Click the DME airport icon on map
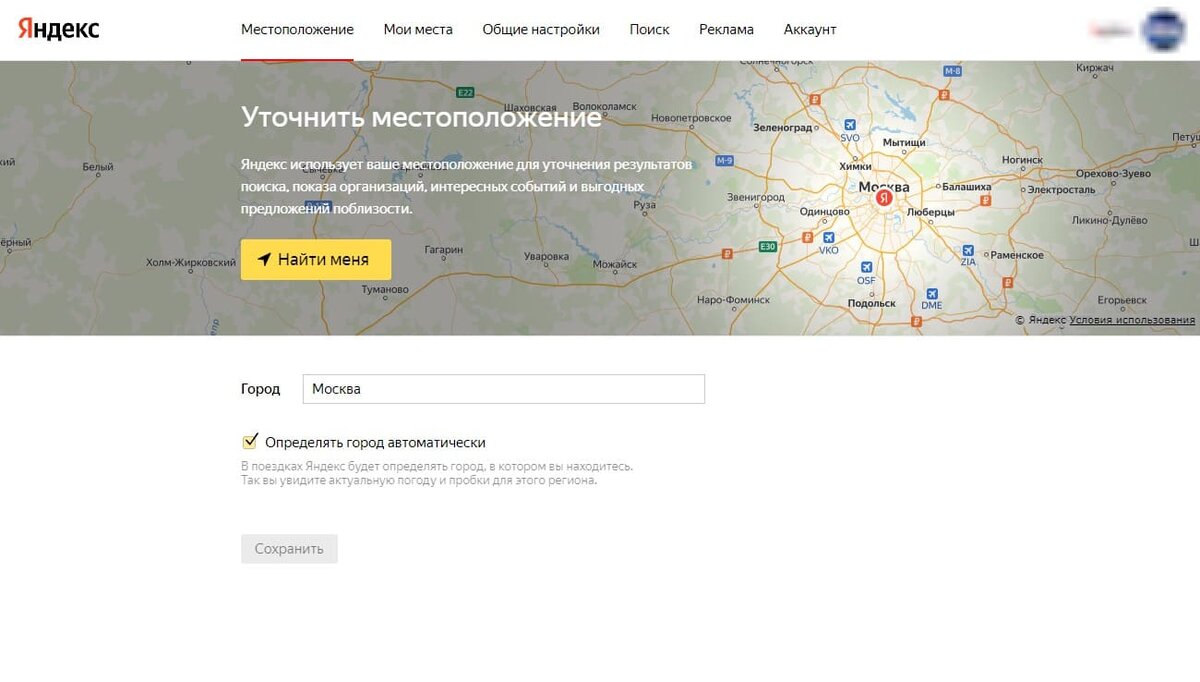Screen dimensions: 1200x682 (x=932, y=294)
